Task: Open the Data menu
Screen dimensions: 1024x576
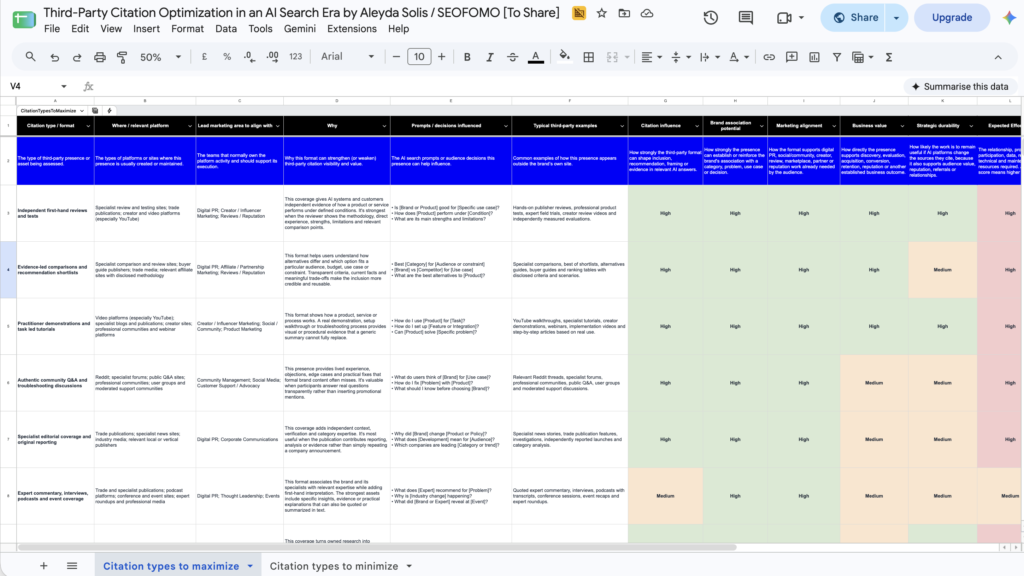Action: pyautogui.click(x=226, y=29)
